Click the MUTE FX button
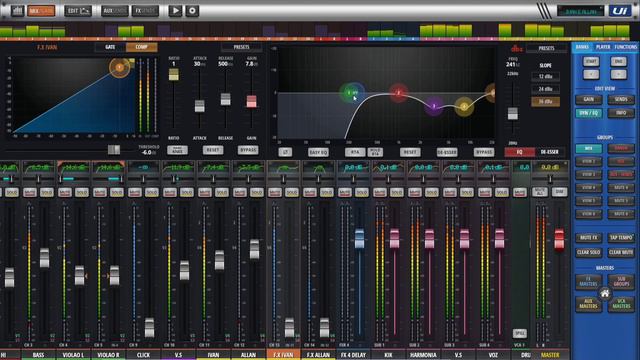The image size is (640, 360). tap(589, 238)
